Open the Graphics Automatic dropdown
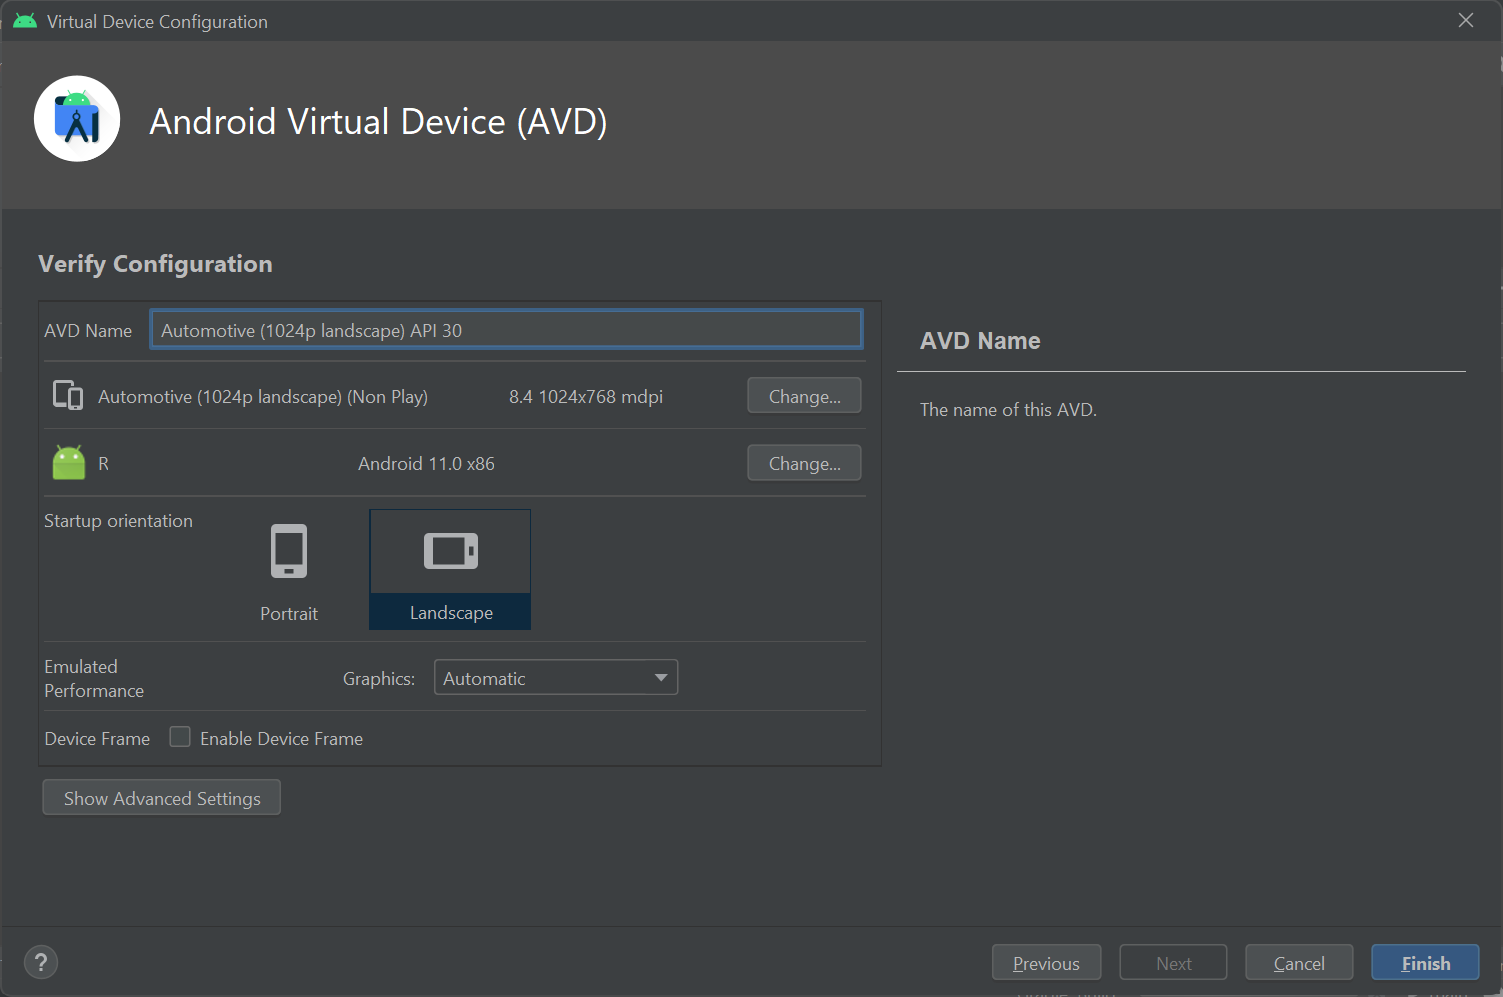 (556, 678)
